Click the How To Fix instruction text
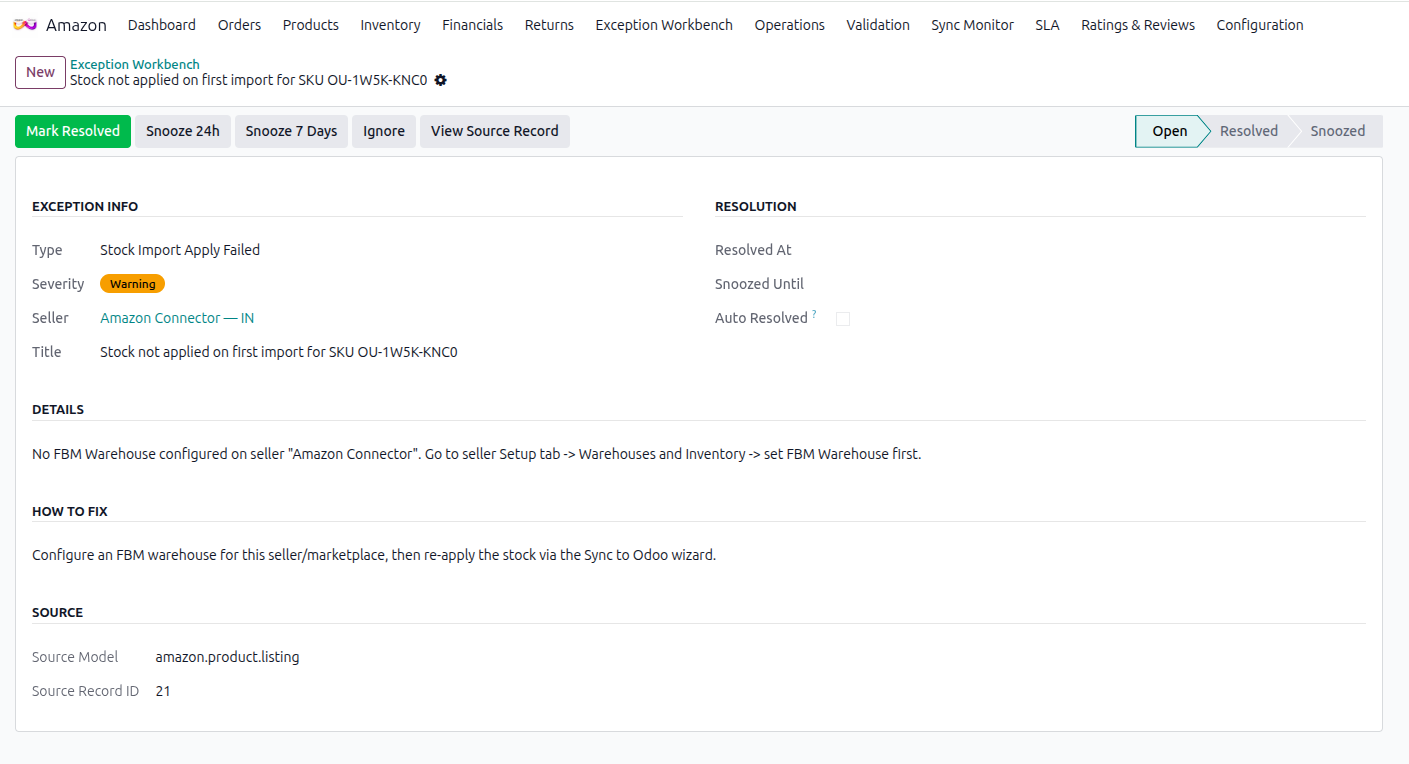The height and width of the screenshot is (764, 1409). 374,555
